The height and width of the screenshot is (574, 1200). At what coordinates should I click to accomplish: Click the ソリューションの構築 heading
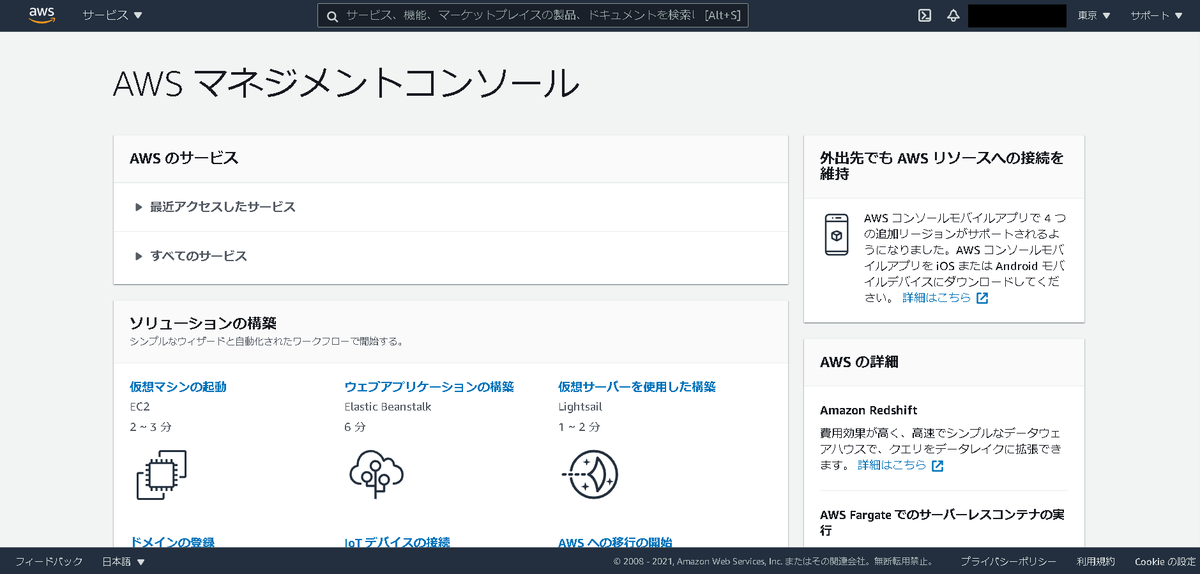pos(203,323)
